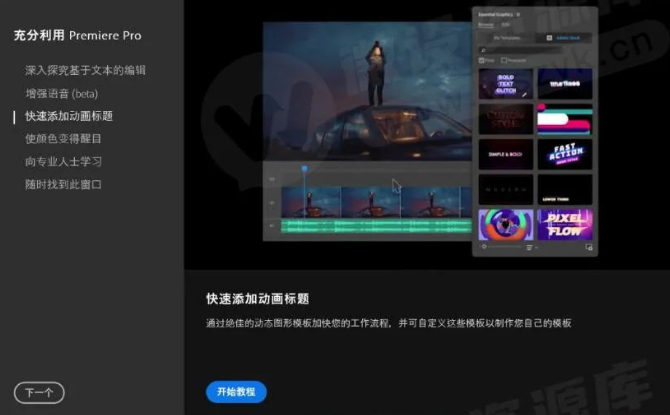Select 随时找到此窗口 in the sidebar
Screen dimensions: 670x415
pos(63,184)
